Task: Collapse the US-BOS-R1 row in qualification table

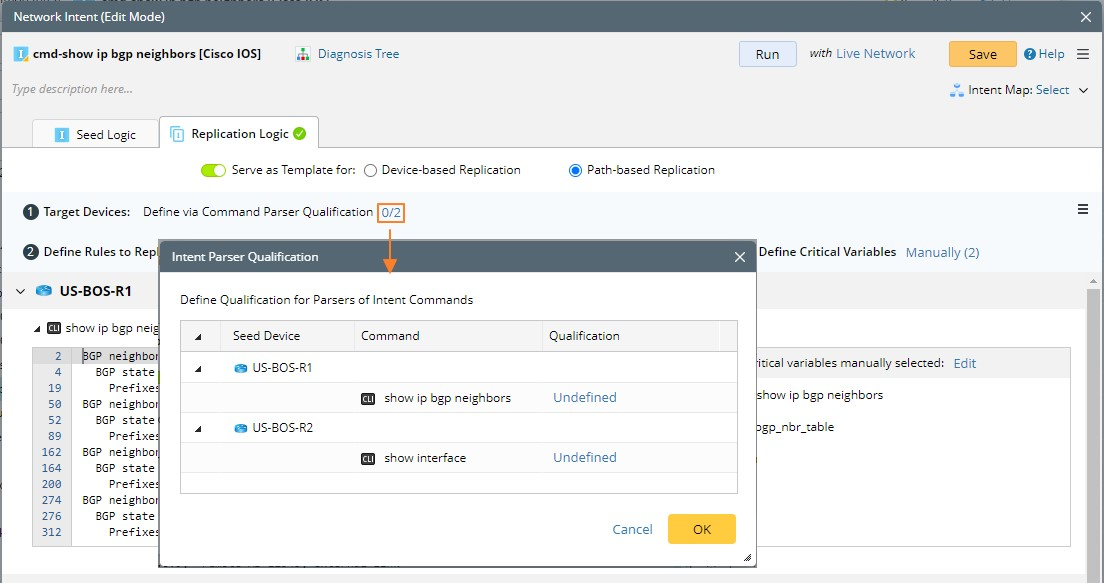Action: click(198, 368)
